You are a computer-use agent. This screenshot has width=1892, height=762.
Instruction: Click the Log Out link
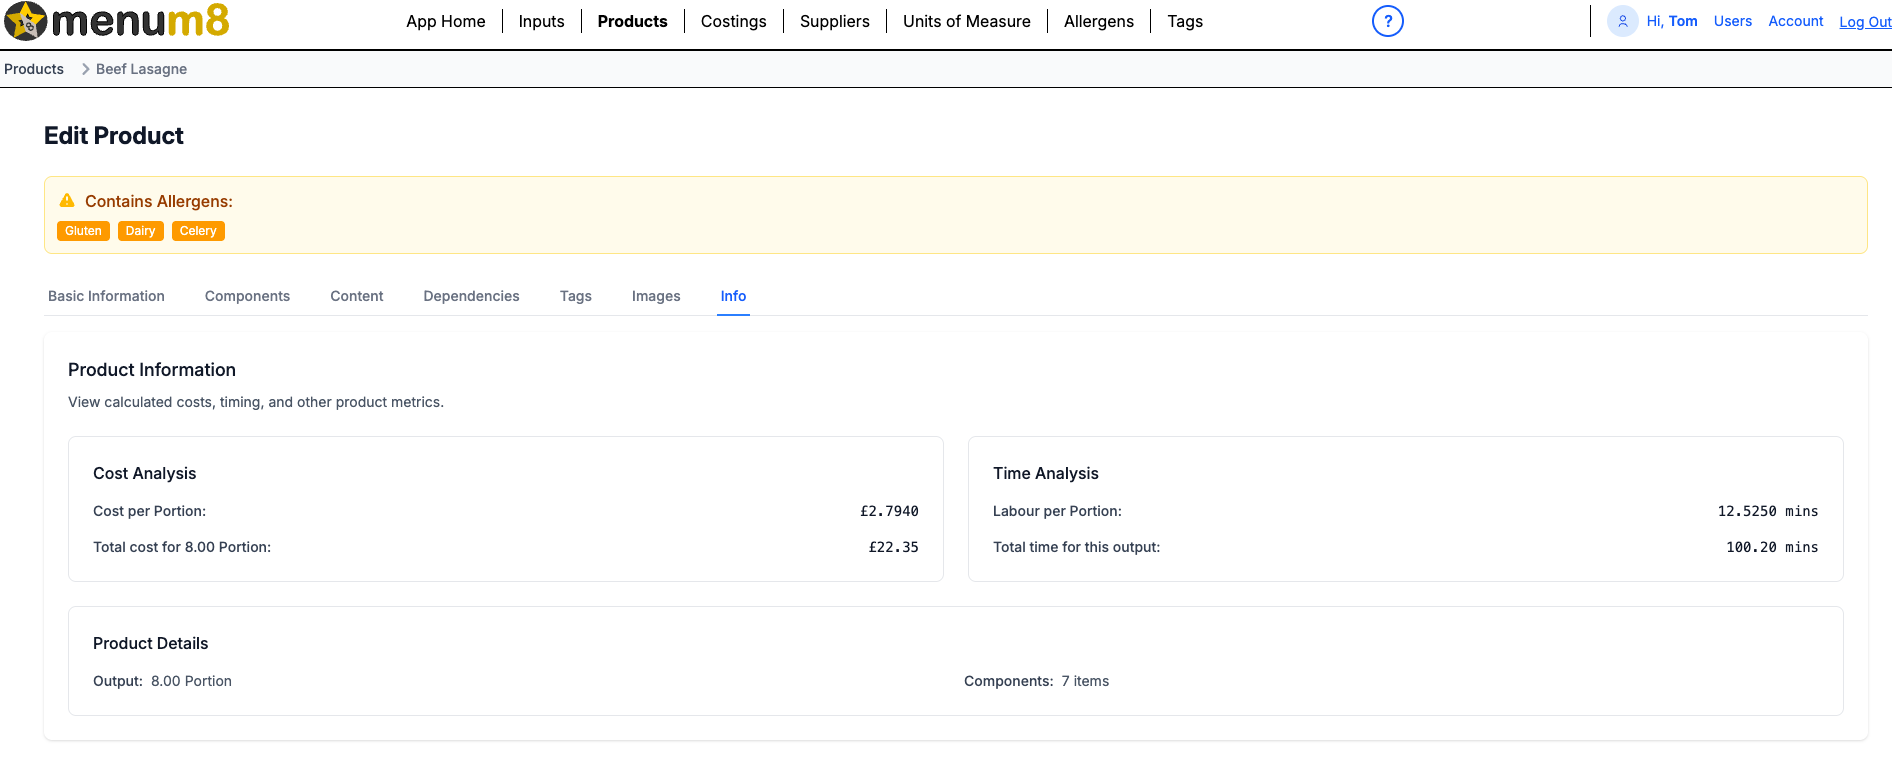coord(1865,22)
